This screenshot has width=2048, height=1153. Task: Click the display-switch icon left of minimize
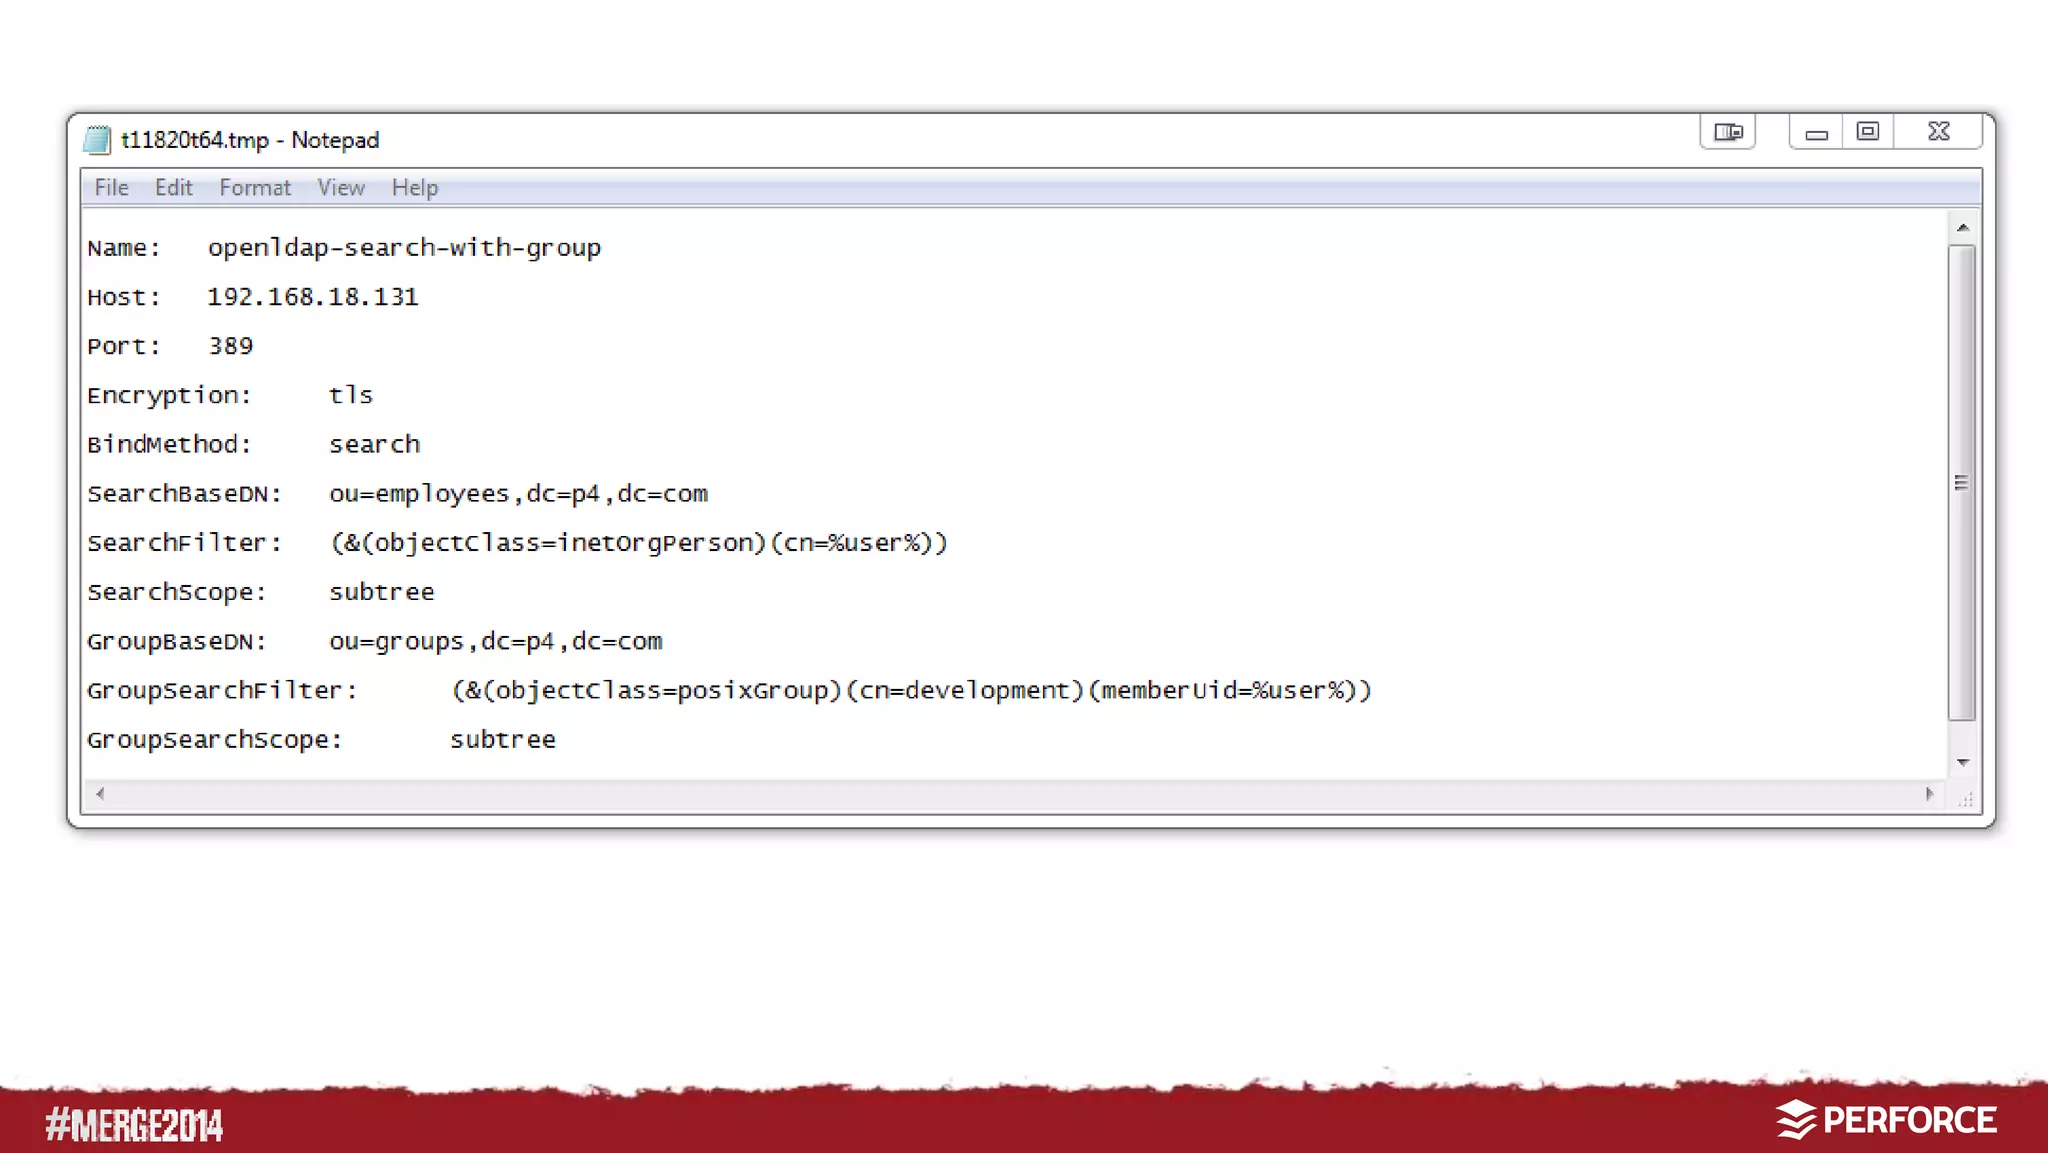point(1727,132)
